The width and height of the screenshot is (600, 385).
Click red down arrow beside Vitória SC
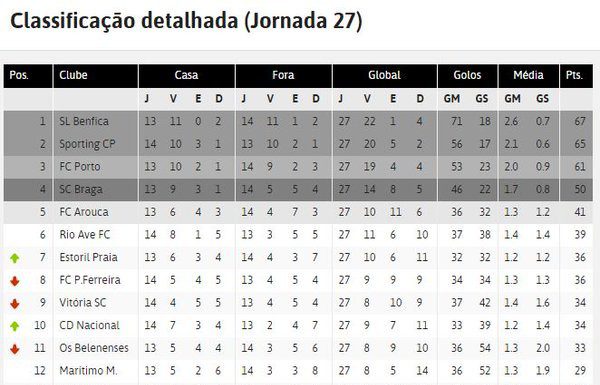click(x=15, y=304)
